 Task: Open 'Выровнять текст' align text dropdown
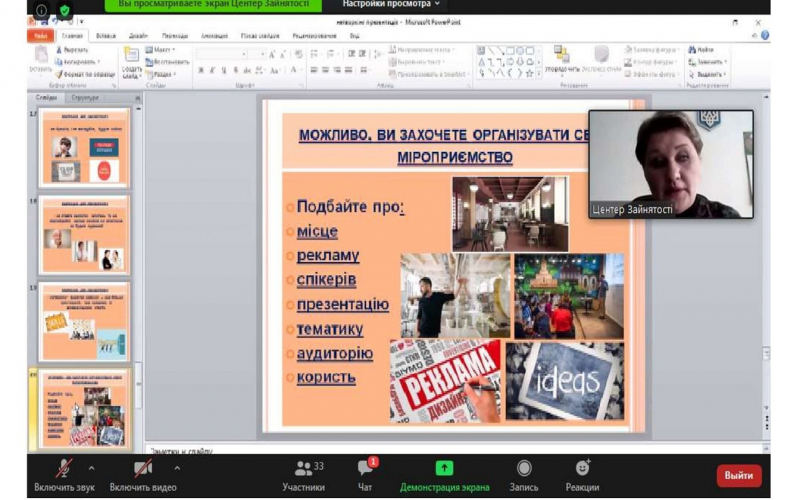pos(417,62)
